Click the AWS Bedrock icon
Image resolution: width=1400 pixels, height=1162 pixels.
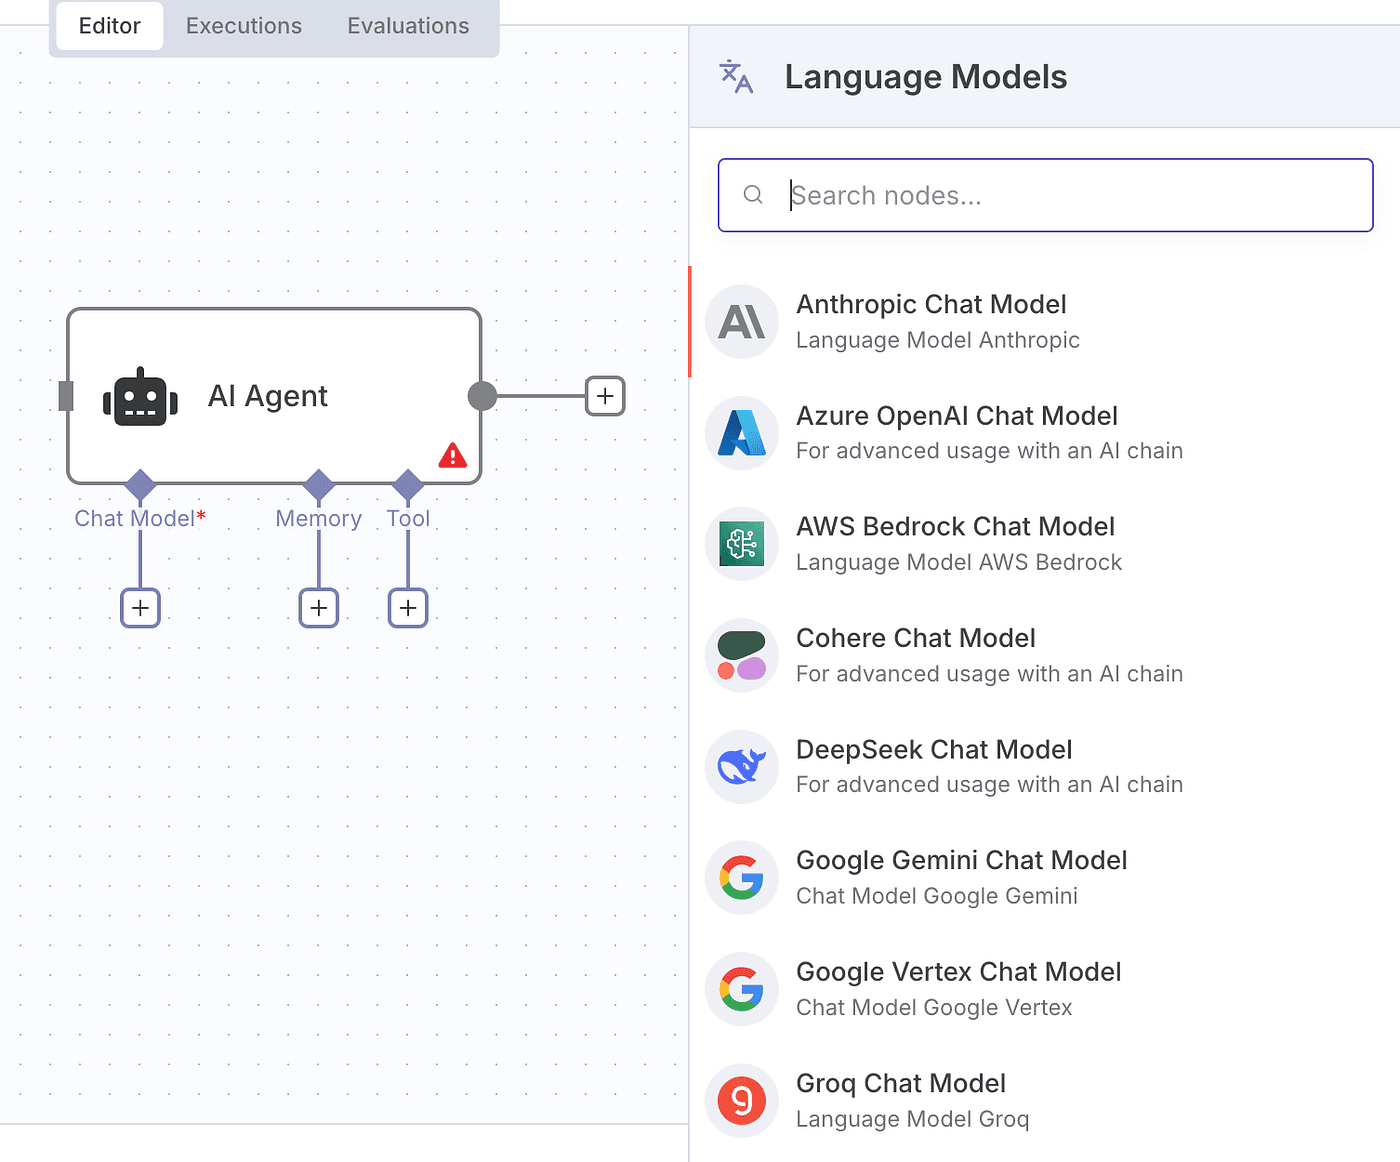coord(741,544)
